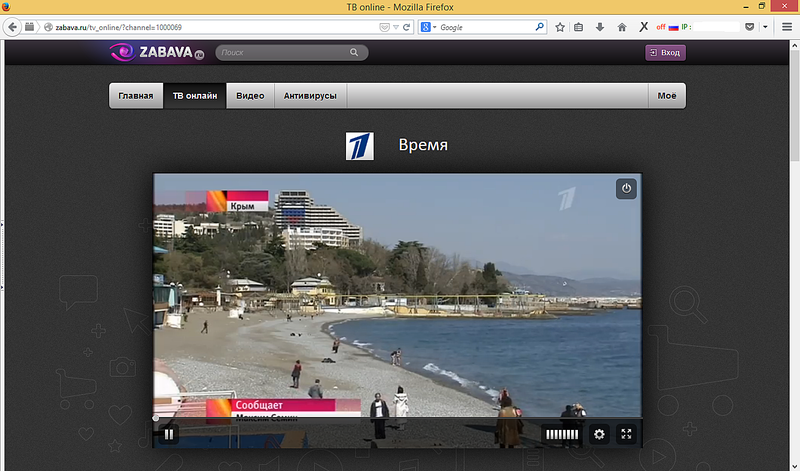Adjust the volume bars in the player
800x471 pixels.
pyautogui.click(x=562, y=434)
